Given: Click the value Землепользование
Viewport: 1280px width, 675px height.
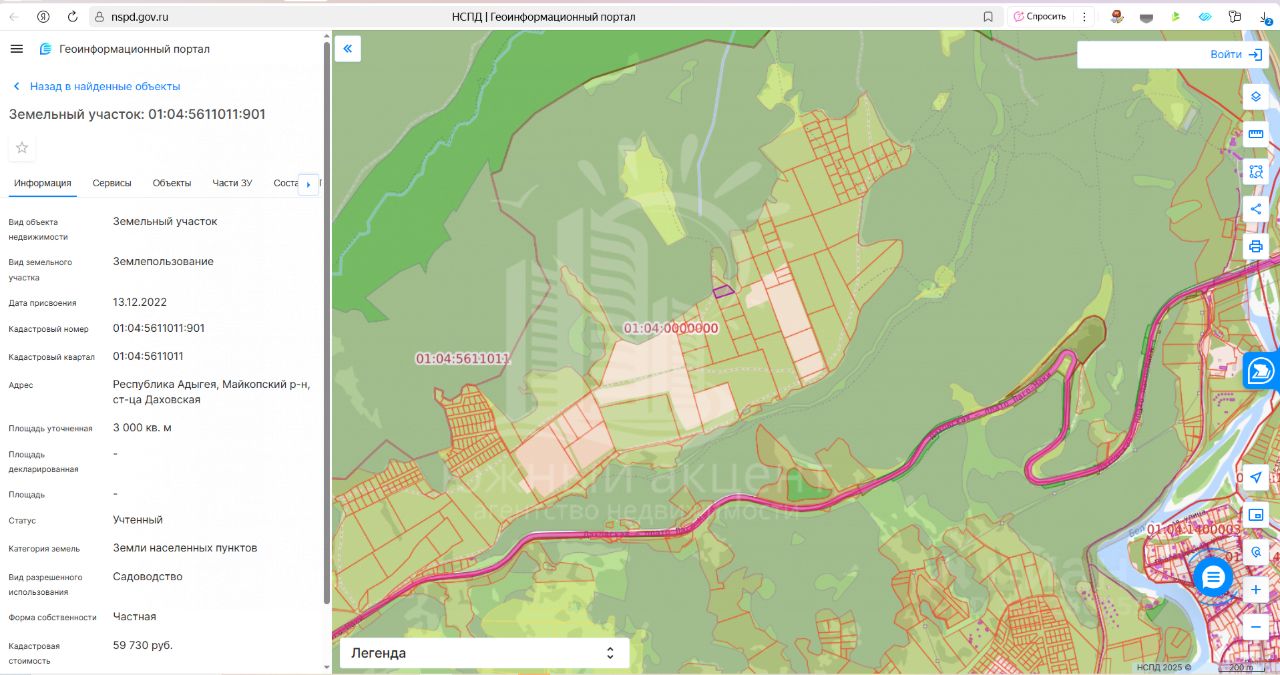Looking at the screenshot, I should click(163, 261).
